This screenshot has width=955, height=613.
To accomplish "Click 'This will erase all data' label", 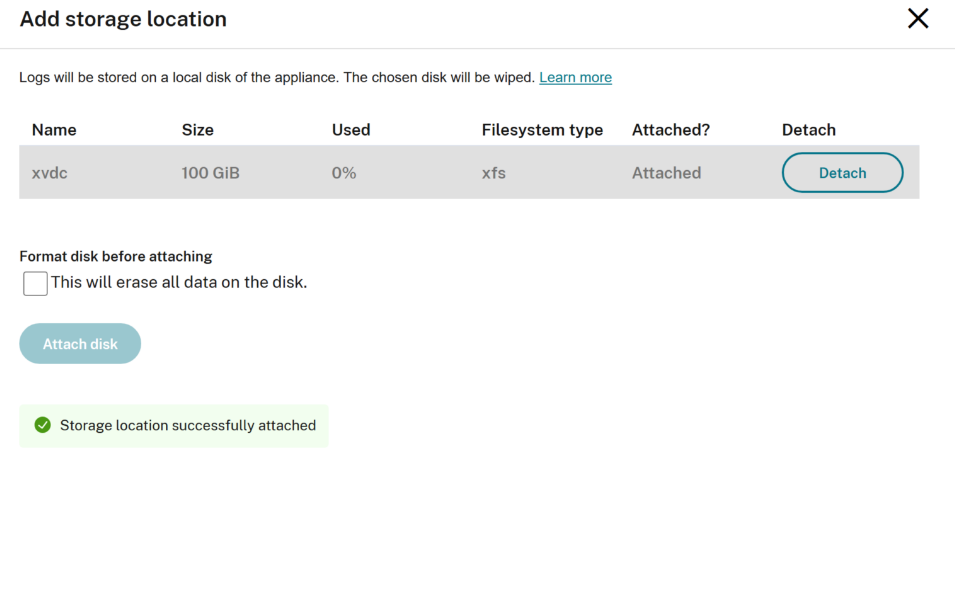I will (x=179, y=282).
